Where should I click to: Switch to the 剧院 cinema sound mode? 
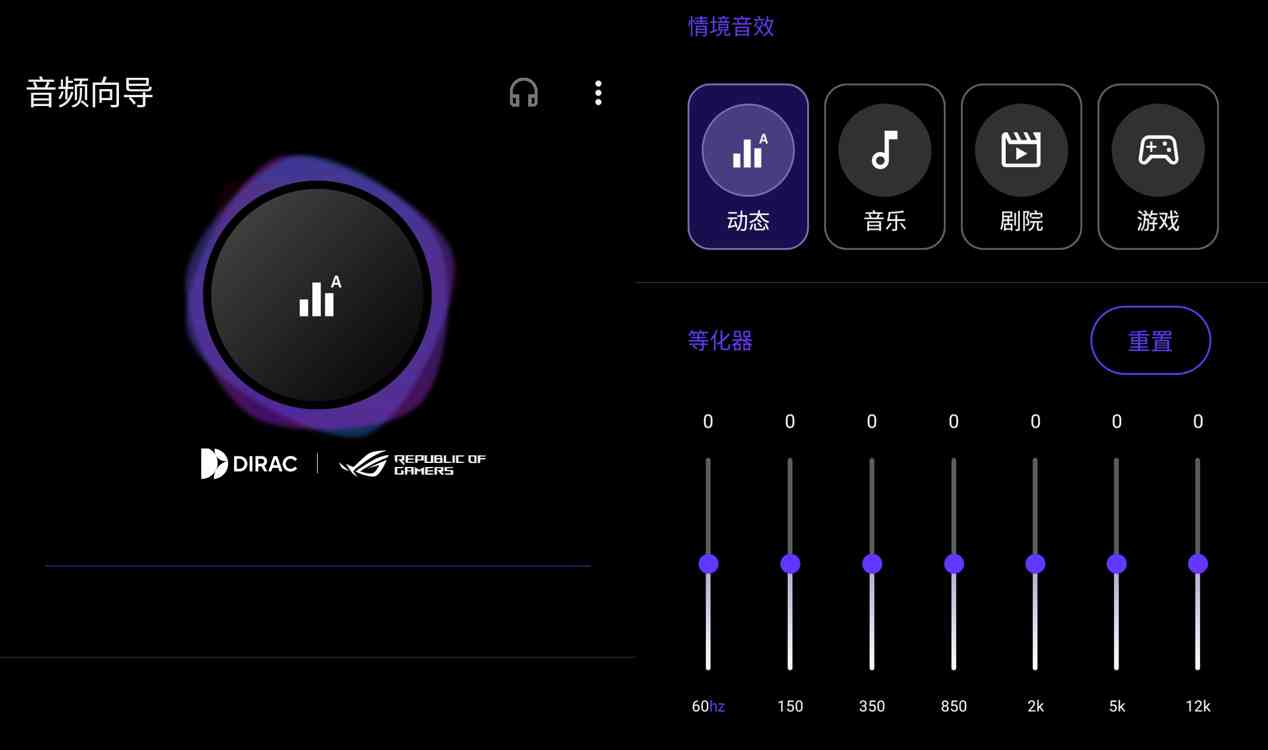1021,166
